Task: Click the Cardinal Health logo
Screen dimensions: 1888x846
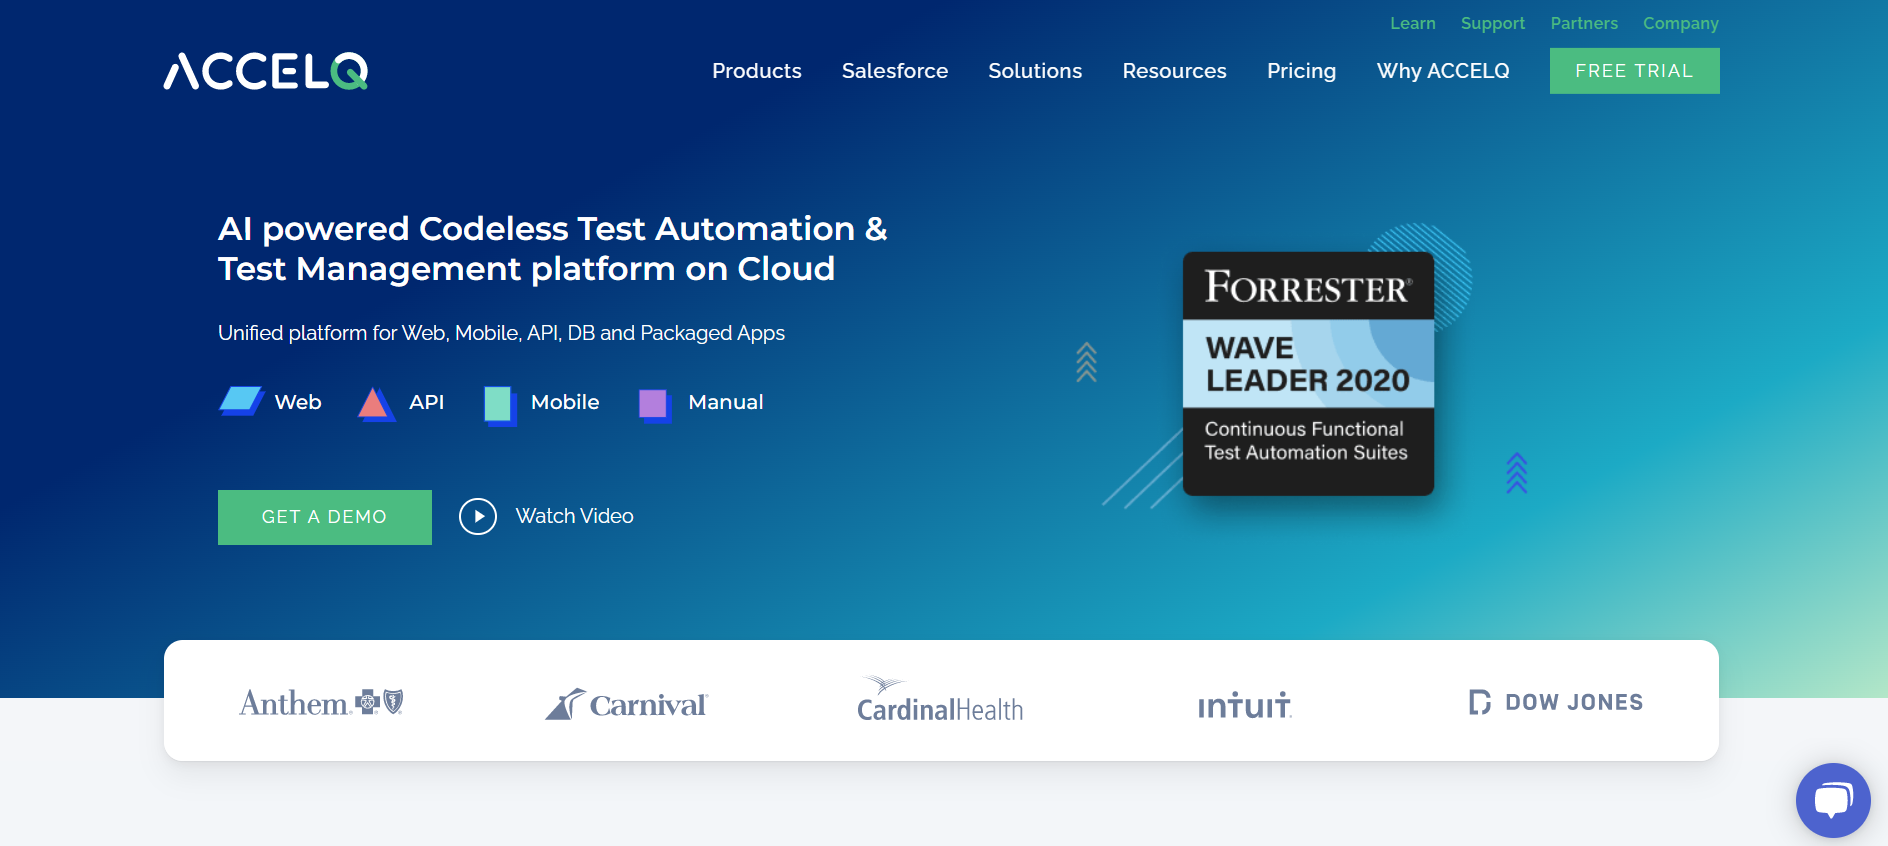Action: click(940, 700)
